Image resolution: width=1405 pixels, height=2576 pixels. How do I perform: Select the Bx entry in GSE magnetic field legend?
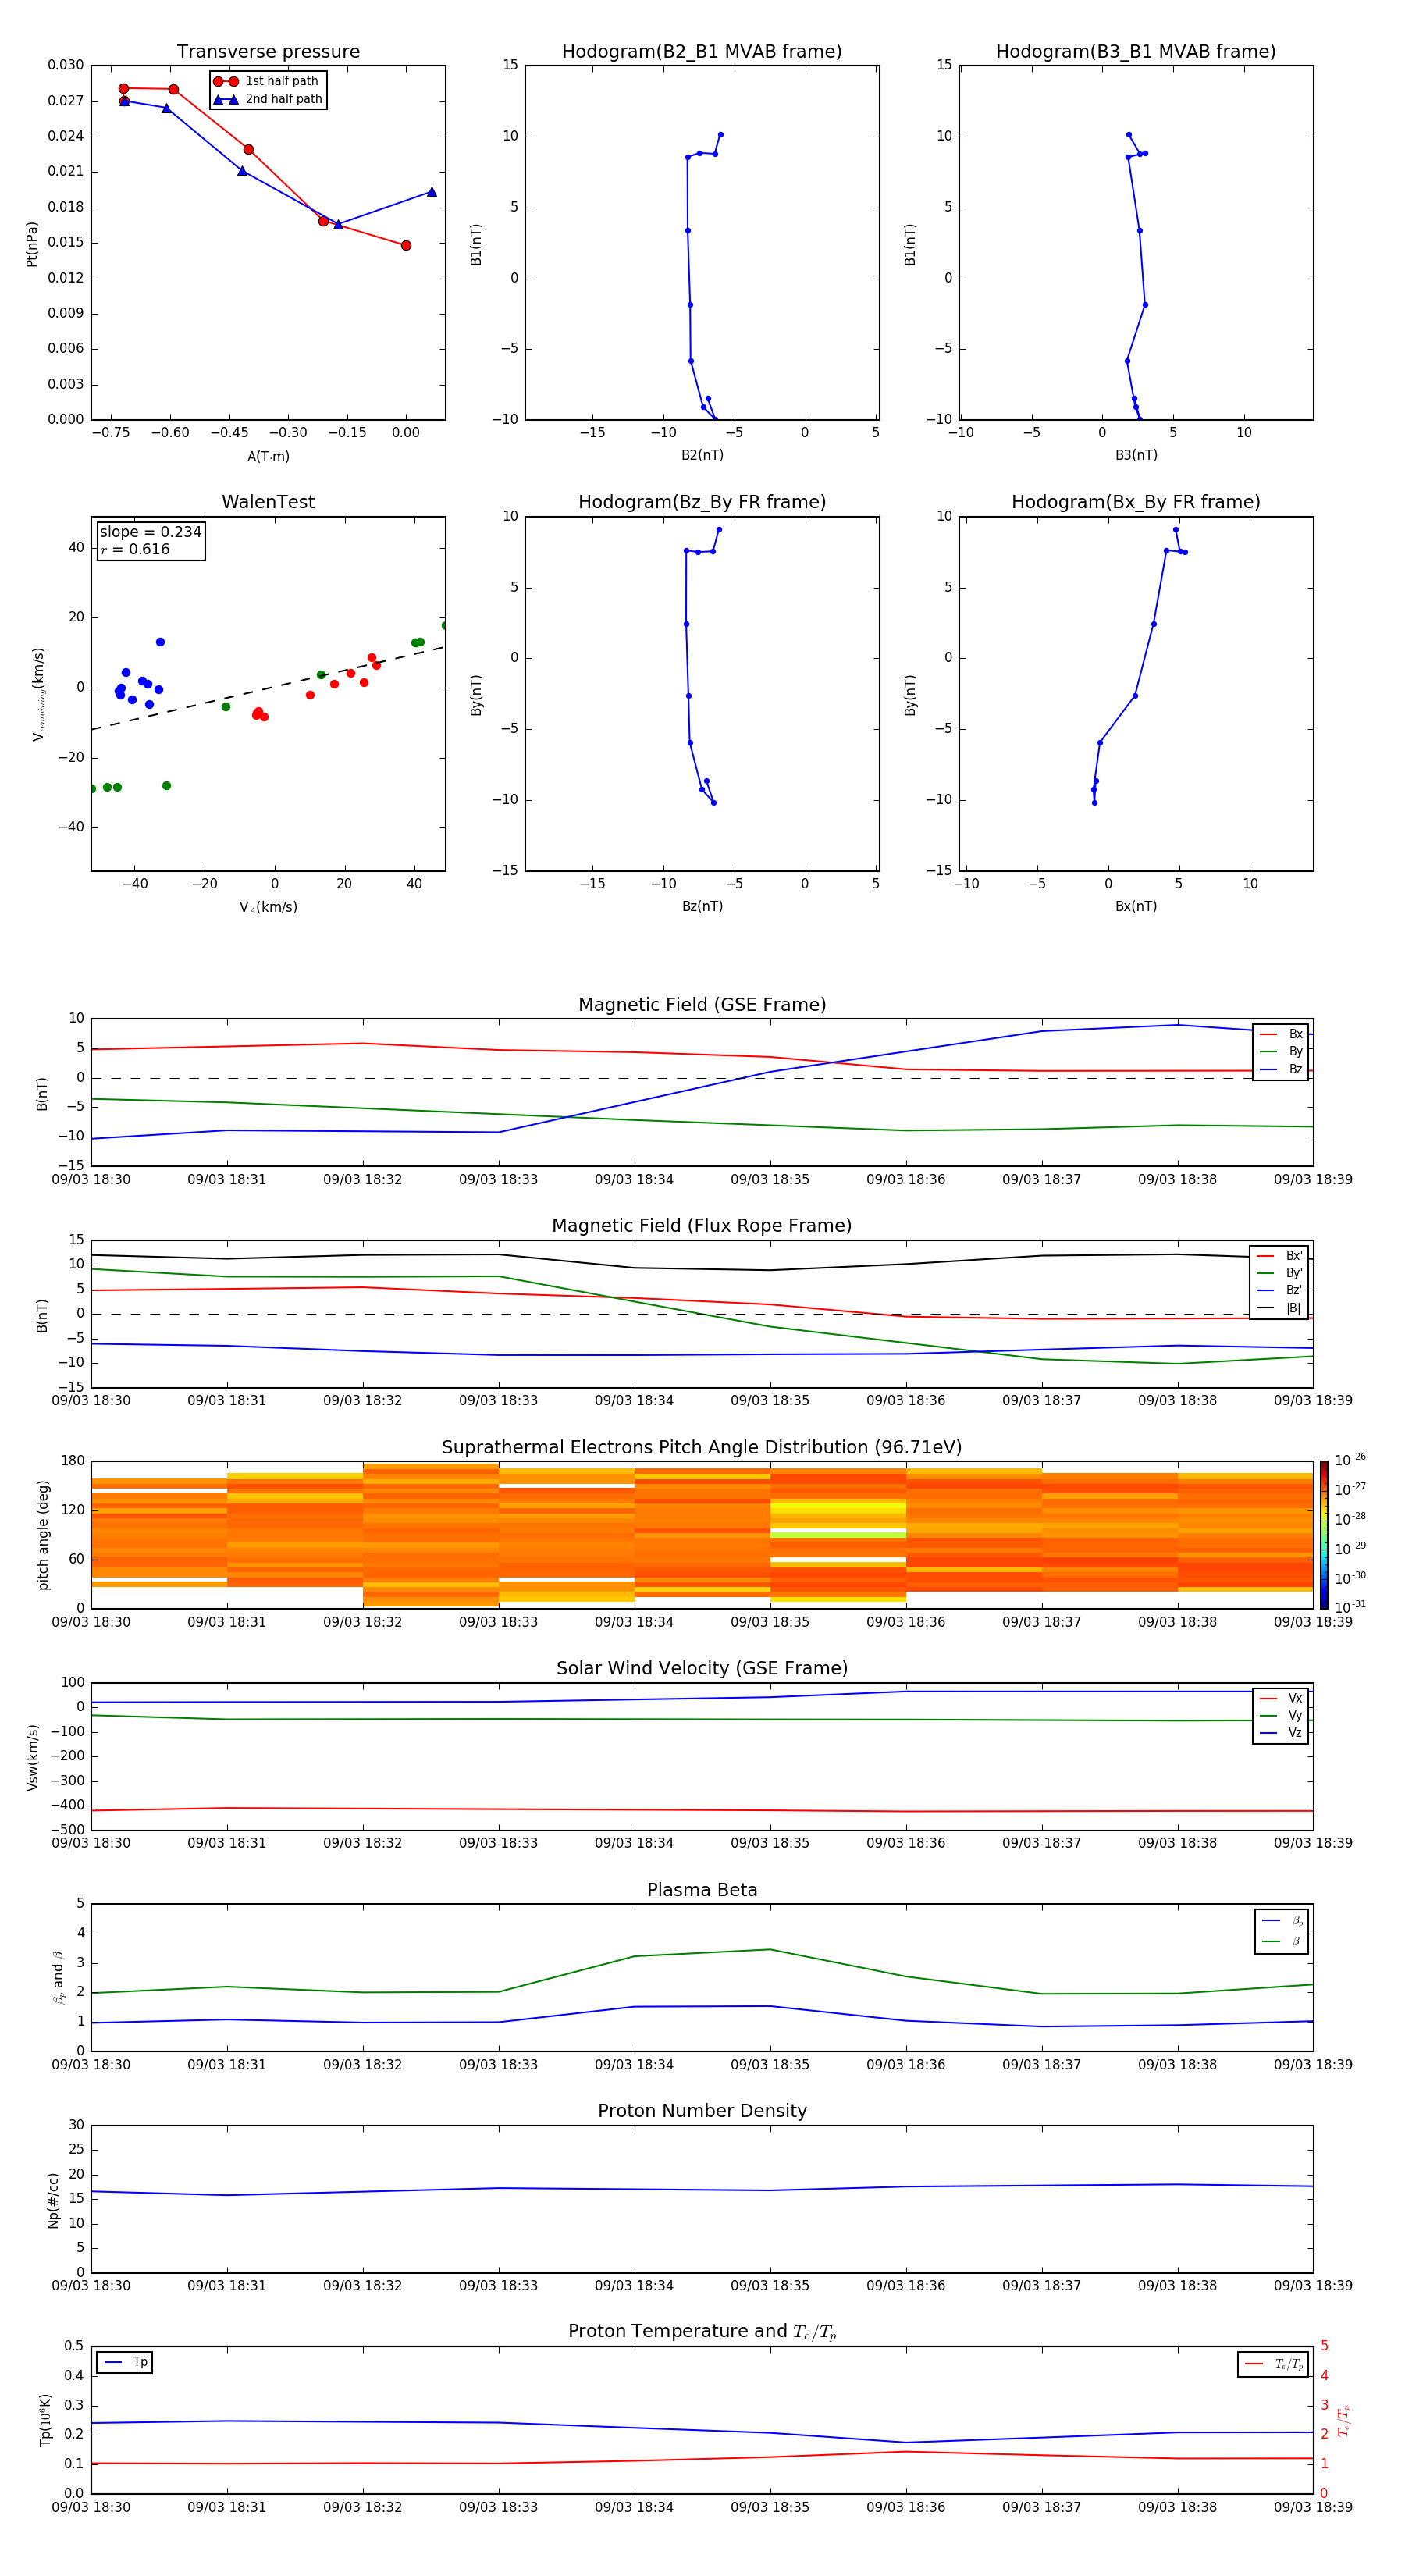(1281, 1034)
